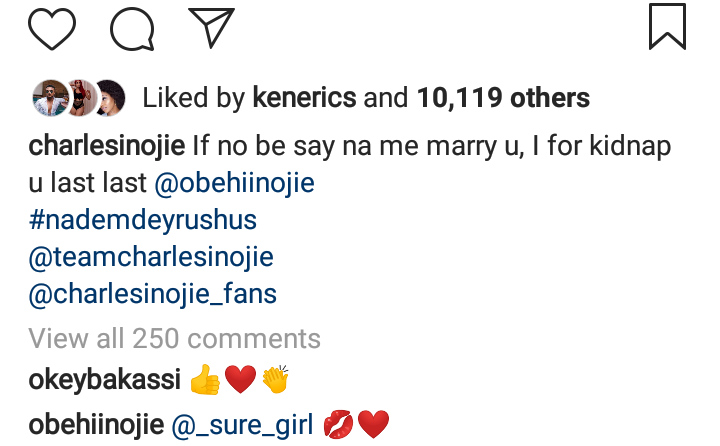This screenshot has height=446, width=720.
Task: Expand View all 250 comments
Action: (x=174, y=338)
